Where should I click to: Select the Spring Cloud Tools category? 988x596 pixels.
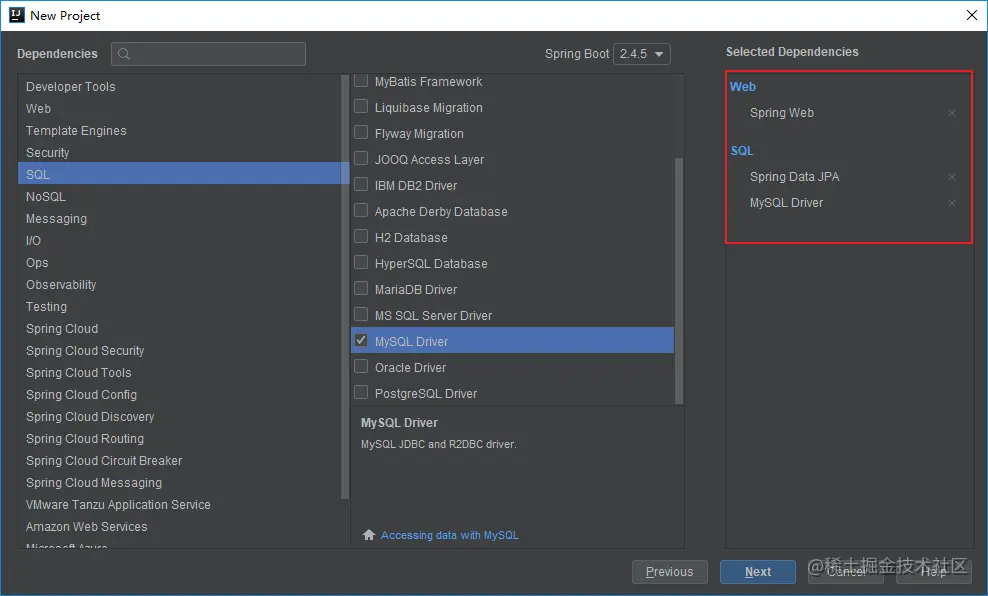click(180, 374)
